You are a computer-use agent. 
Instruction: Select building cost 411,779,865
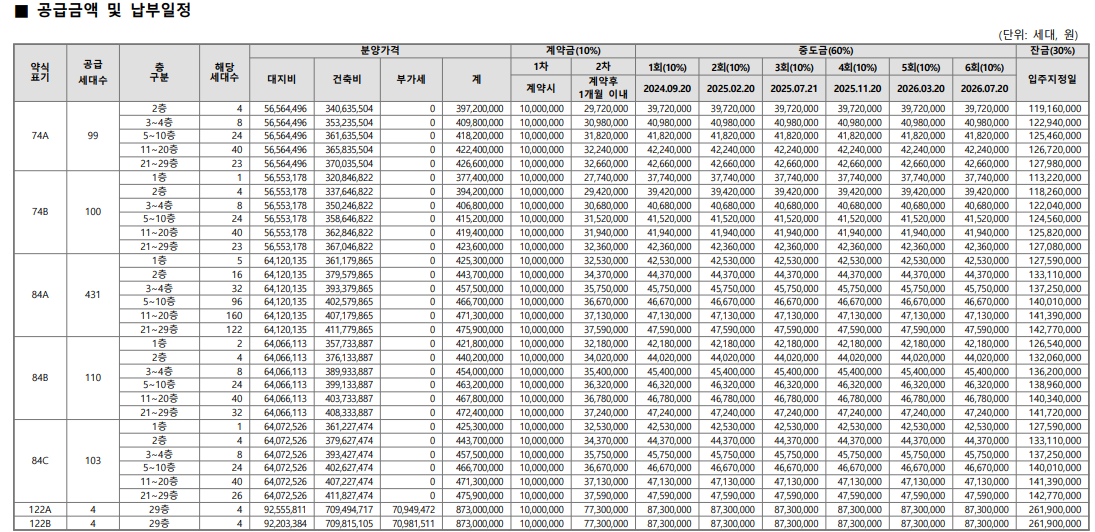click(x=348, y=330)
